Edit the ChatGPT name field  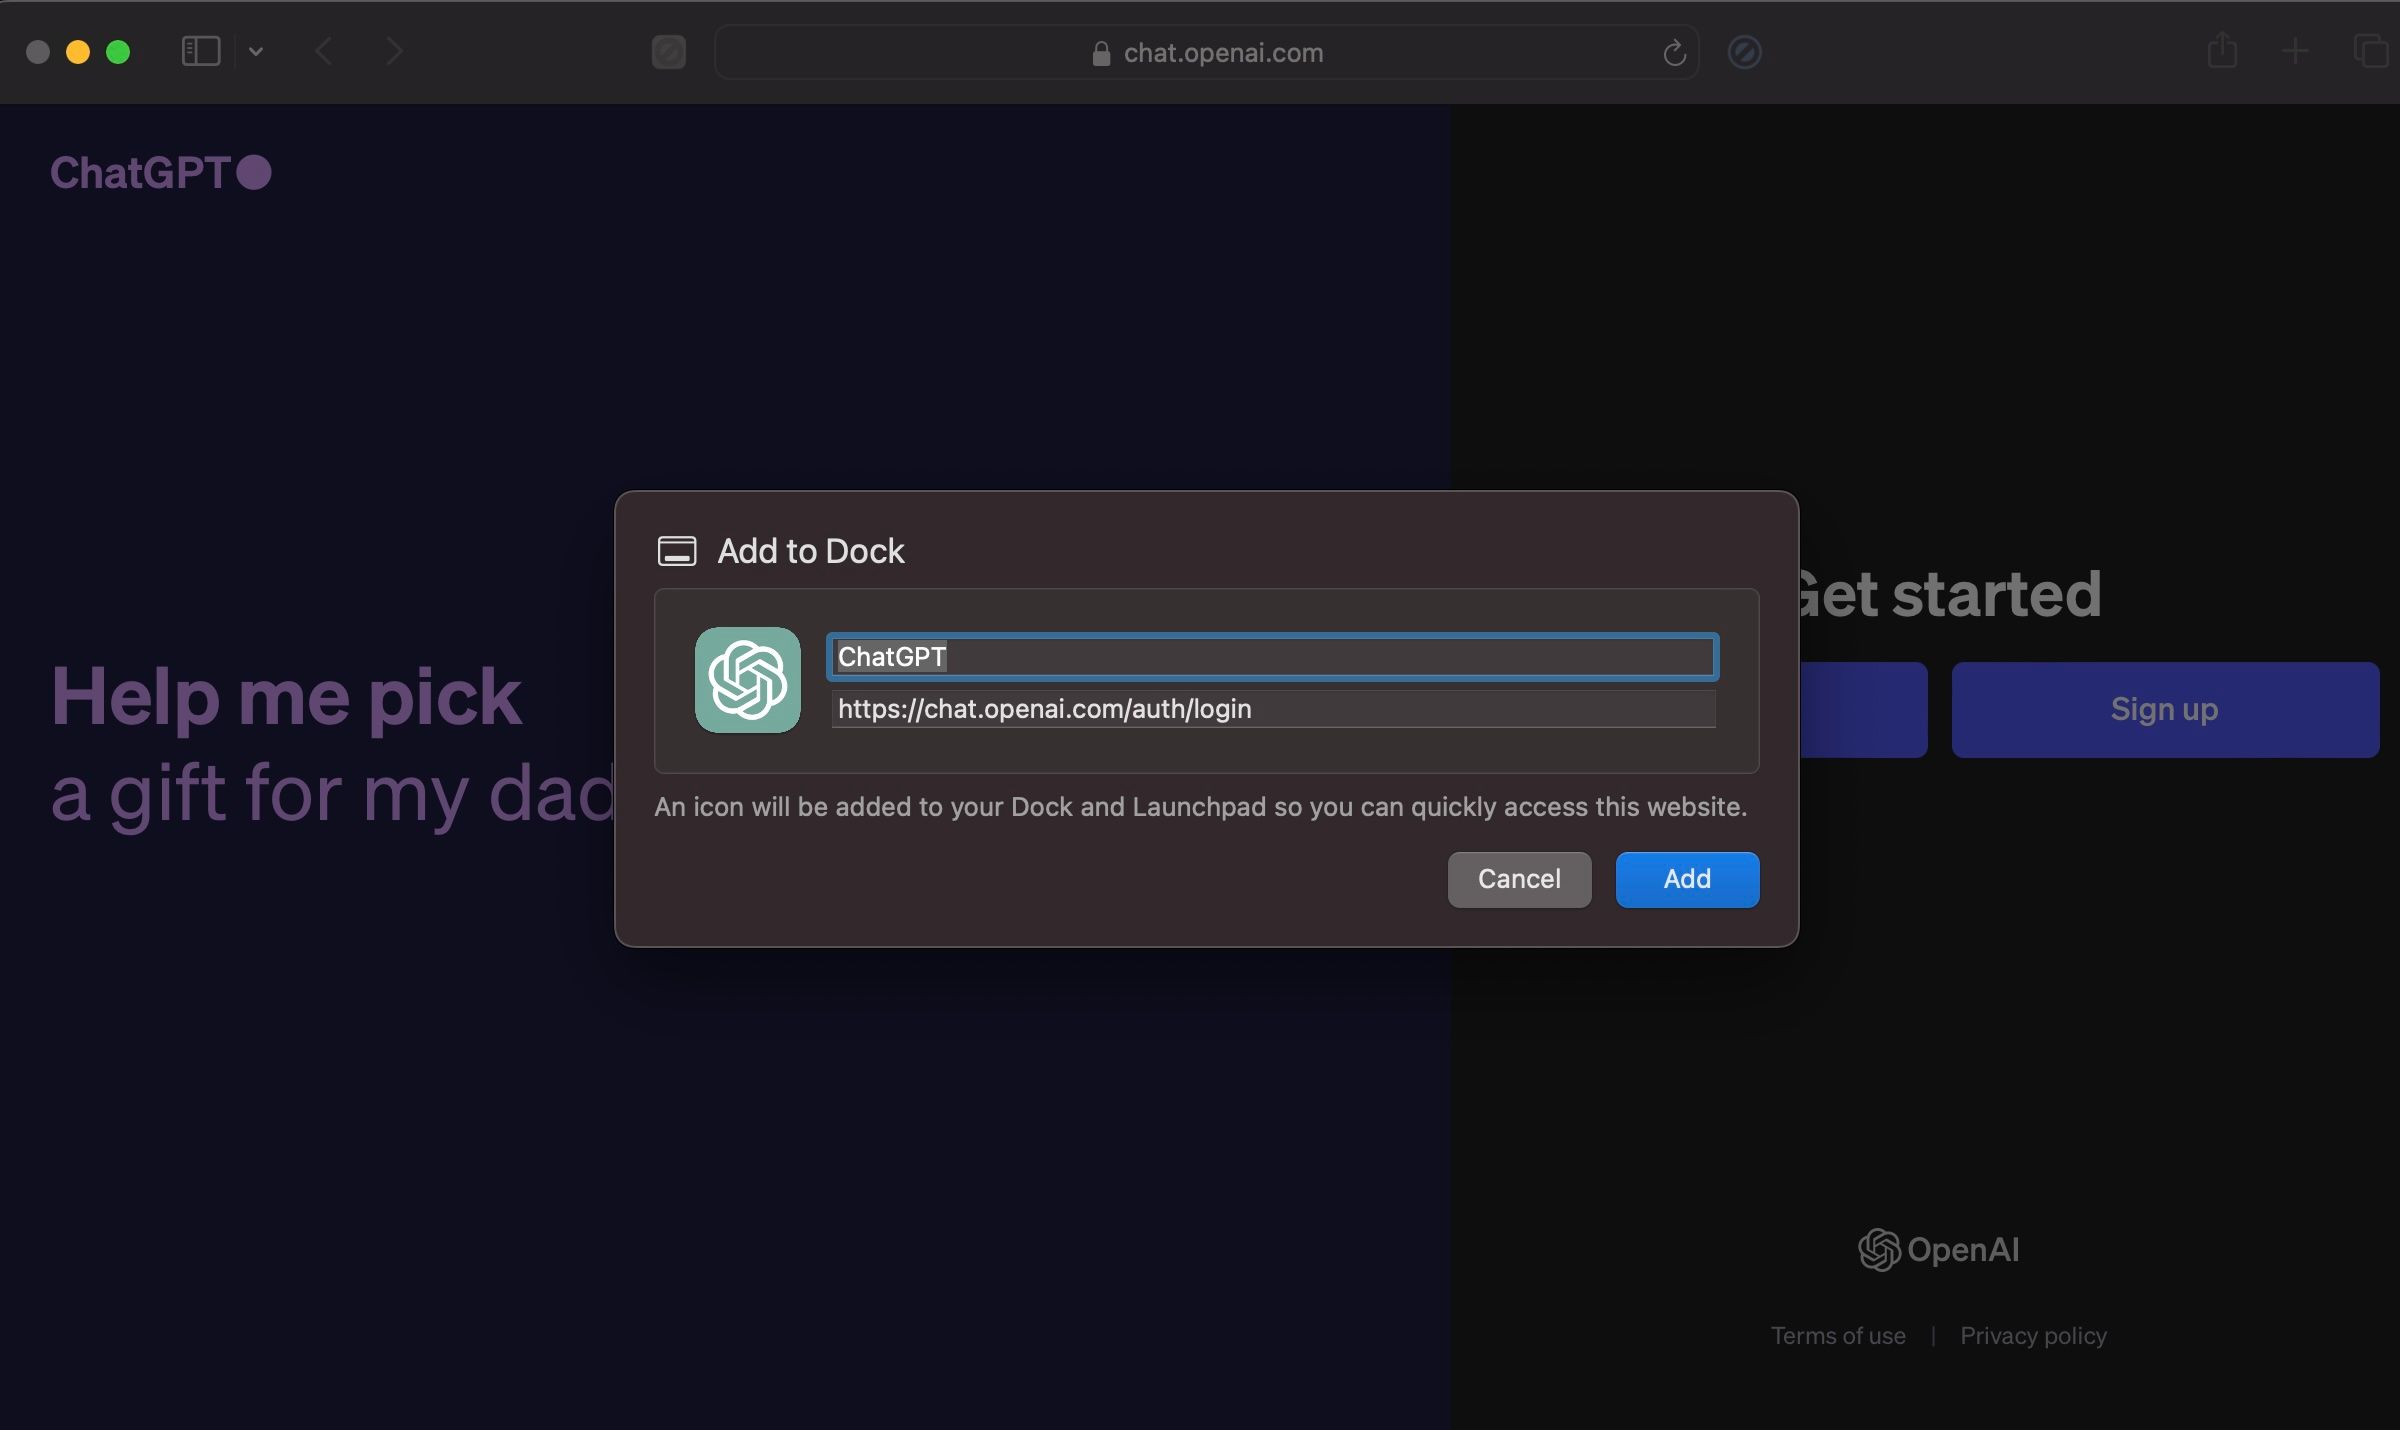[1270, 658]
